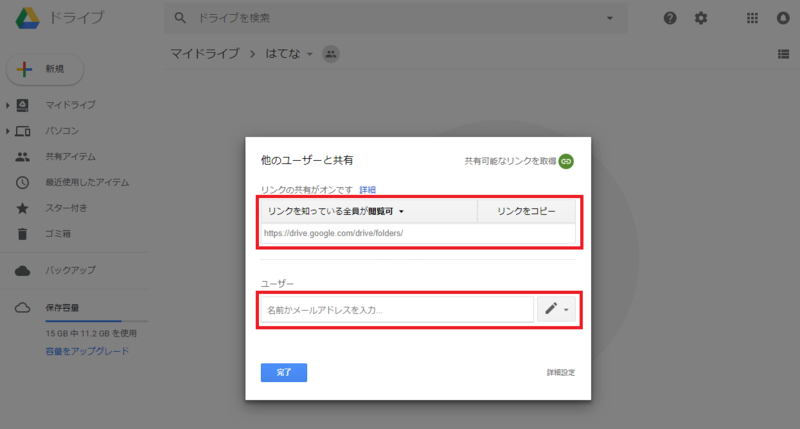Open 最近使用したアイテム in the sidebar

(87, 182)
